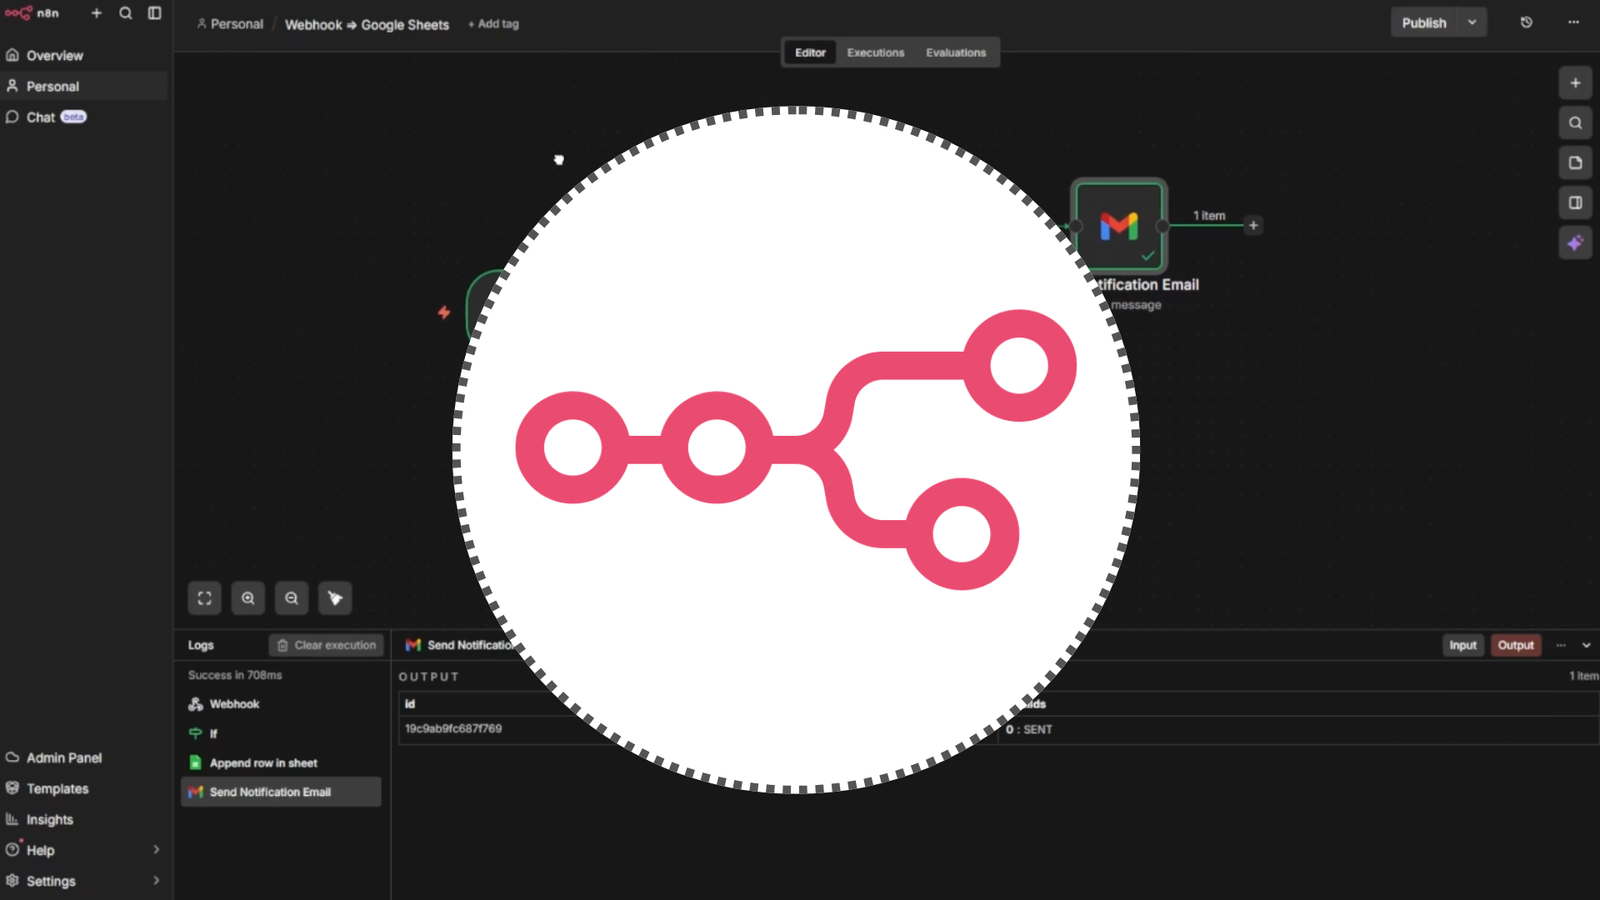Open the Chat section in the sidebar
Screen dimensions: 1600x900
42,117
